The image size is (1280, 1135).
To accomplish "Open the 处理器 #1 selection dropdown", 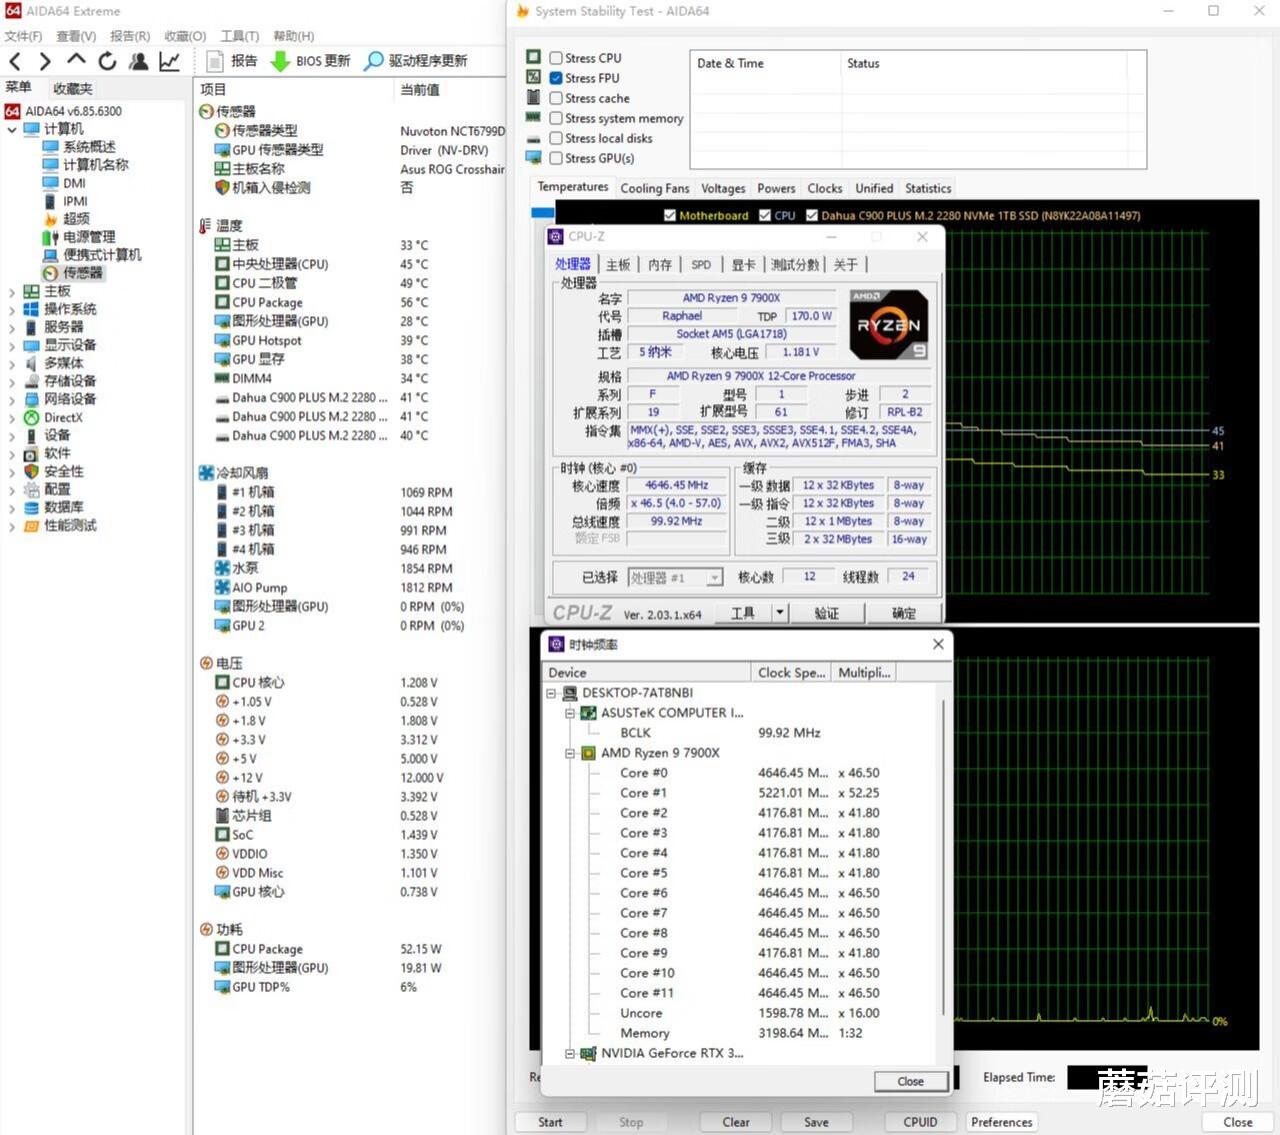I will point(714,578).
